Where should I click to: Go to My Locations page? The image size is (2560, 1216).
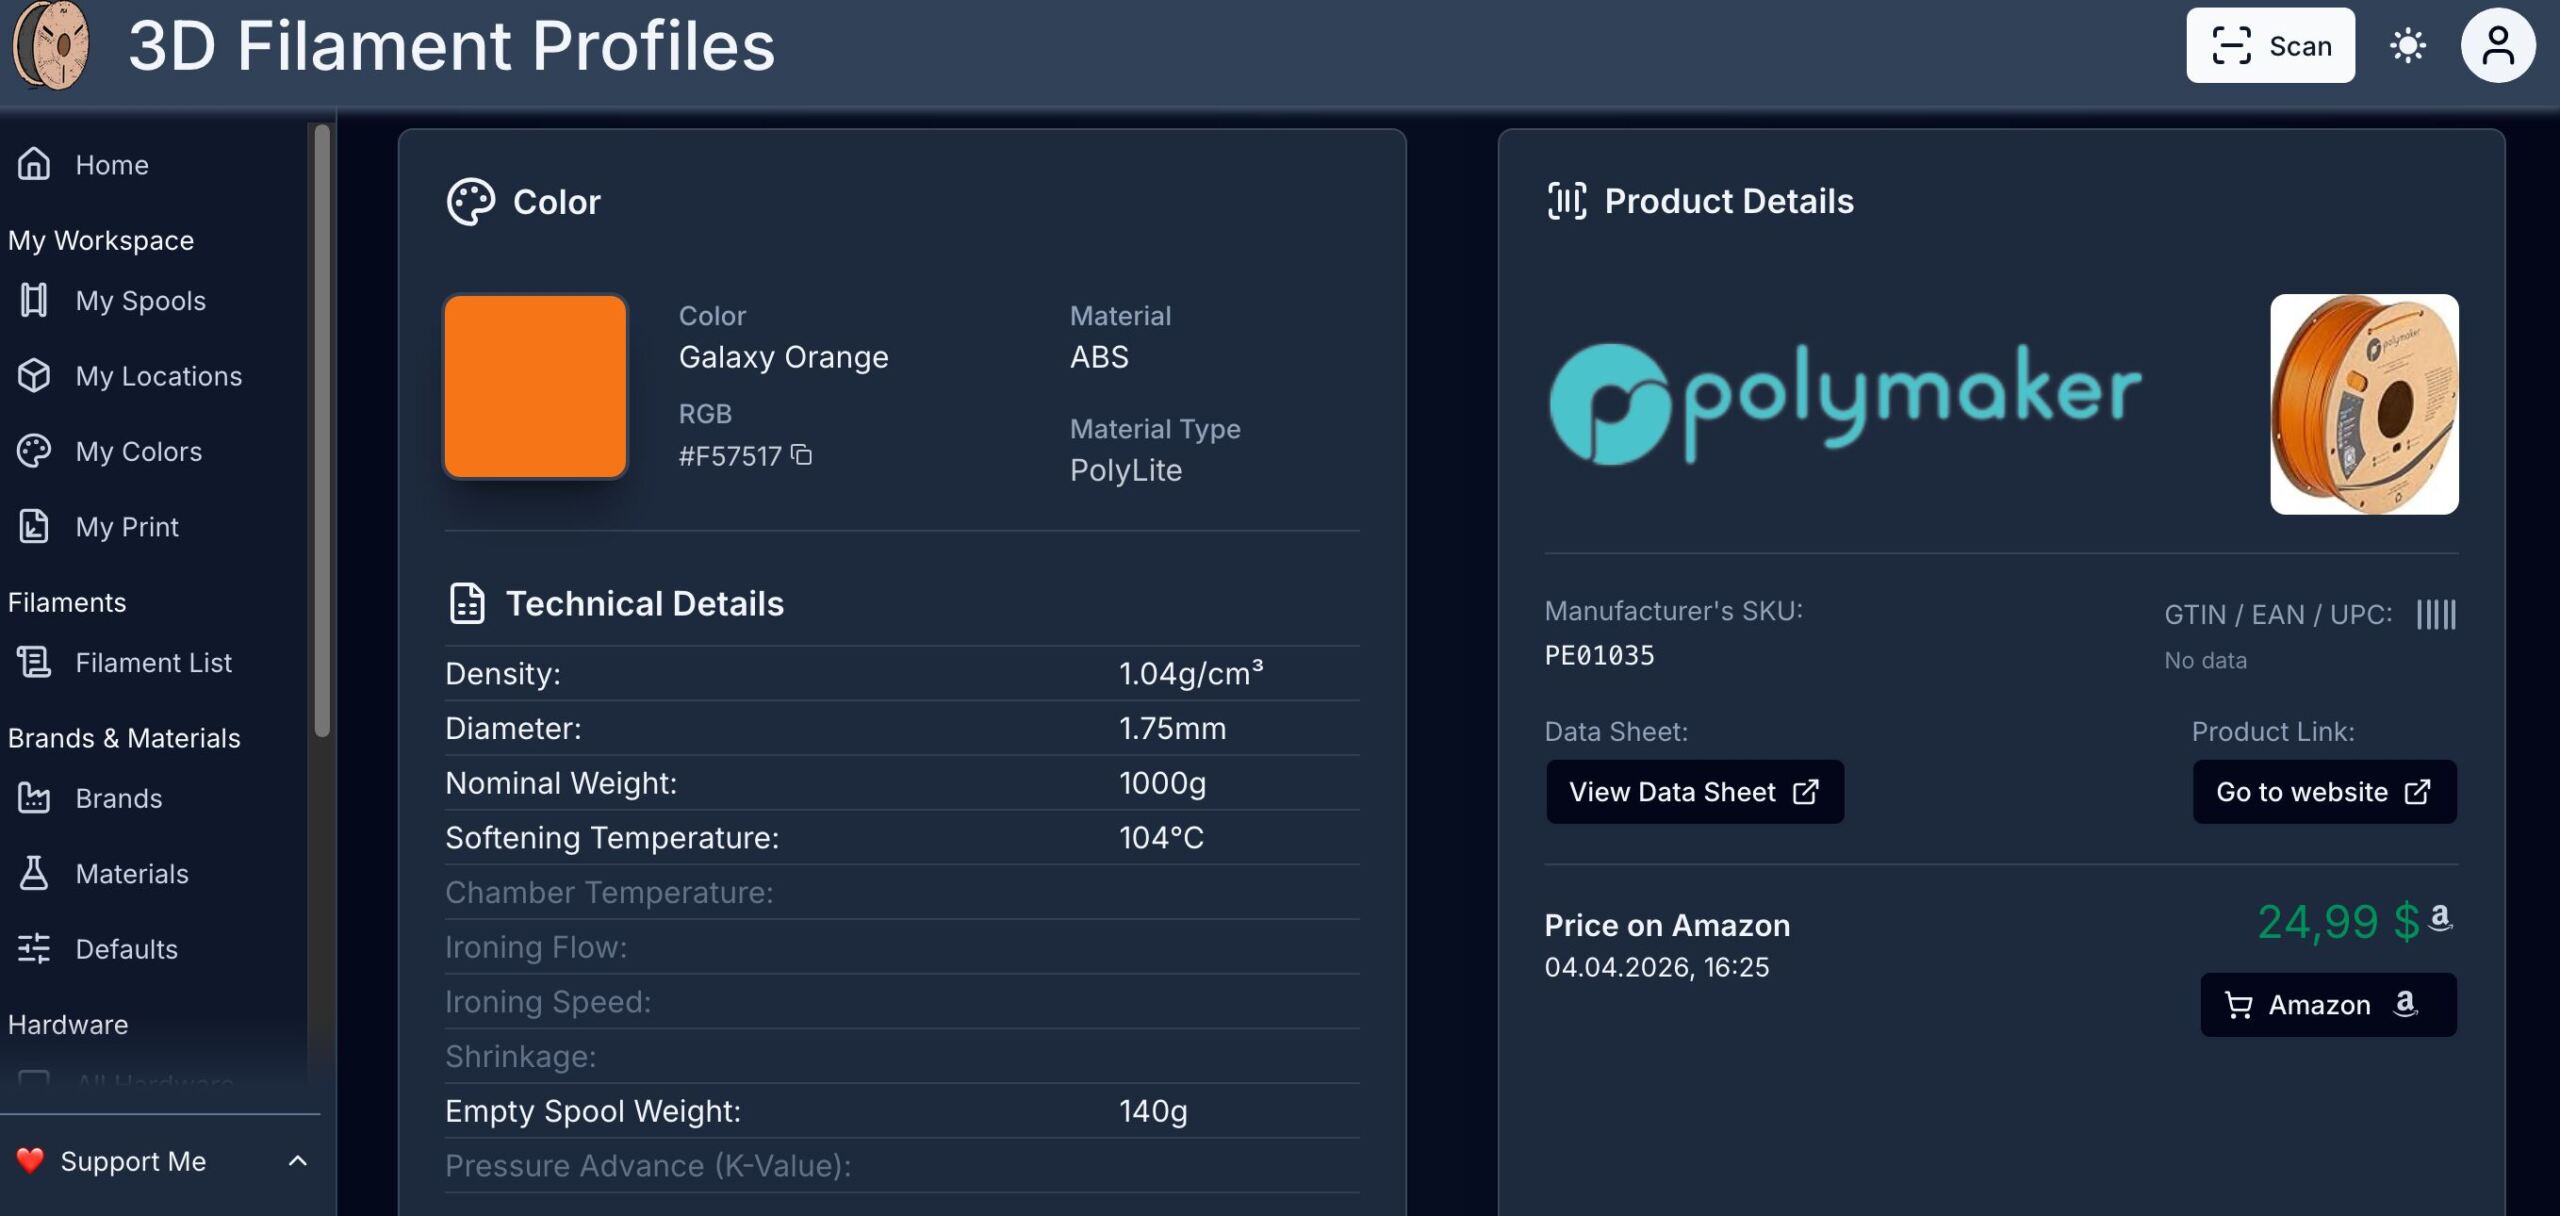158,376
